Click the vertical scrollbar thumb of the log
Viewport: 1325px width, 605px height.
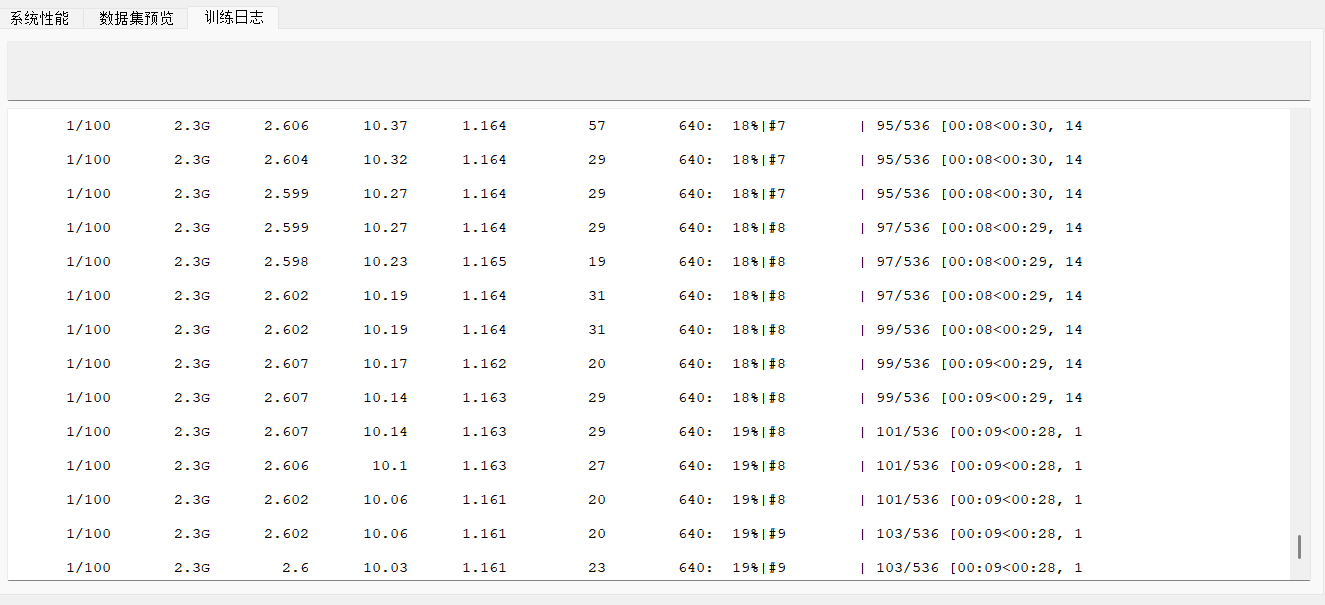click(1299, 547)
